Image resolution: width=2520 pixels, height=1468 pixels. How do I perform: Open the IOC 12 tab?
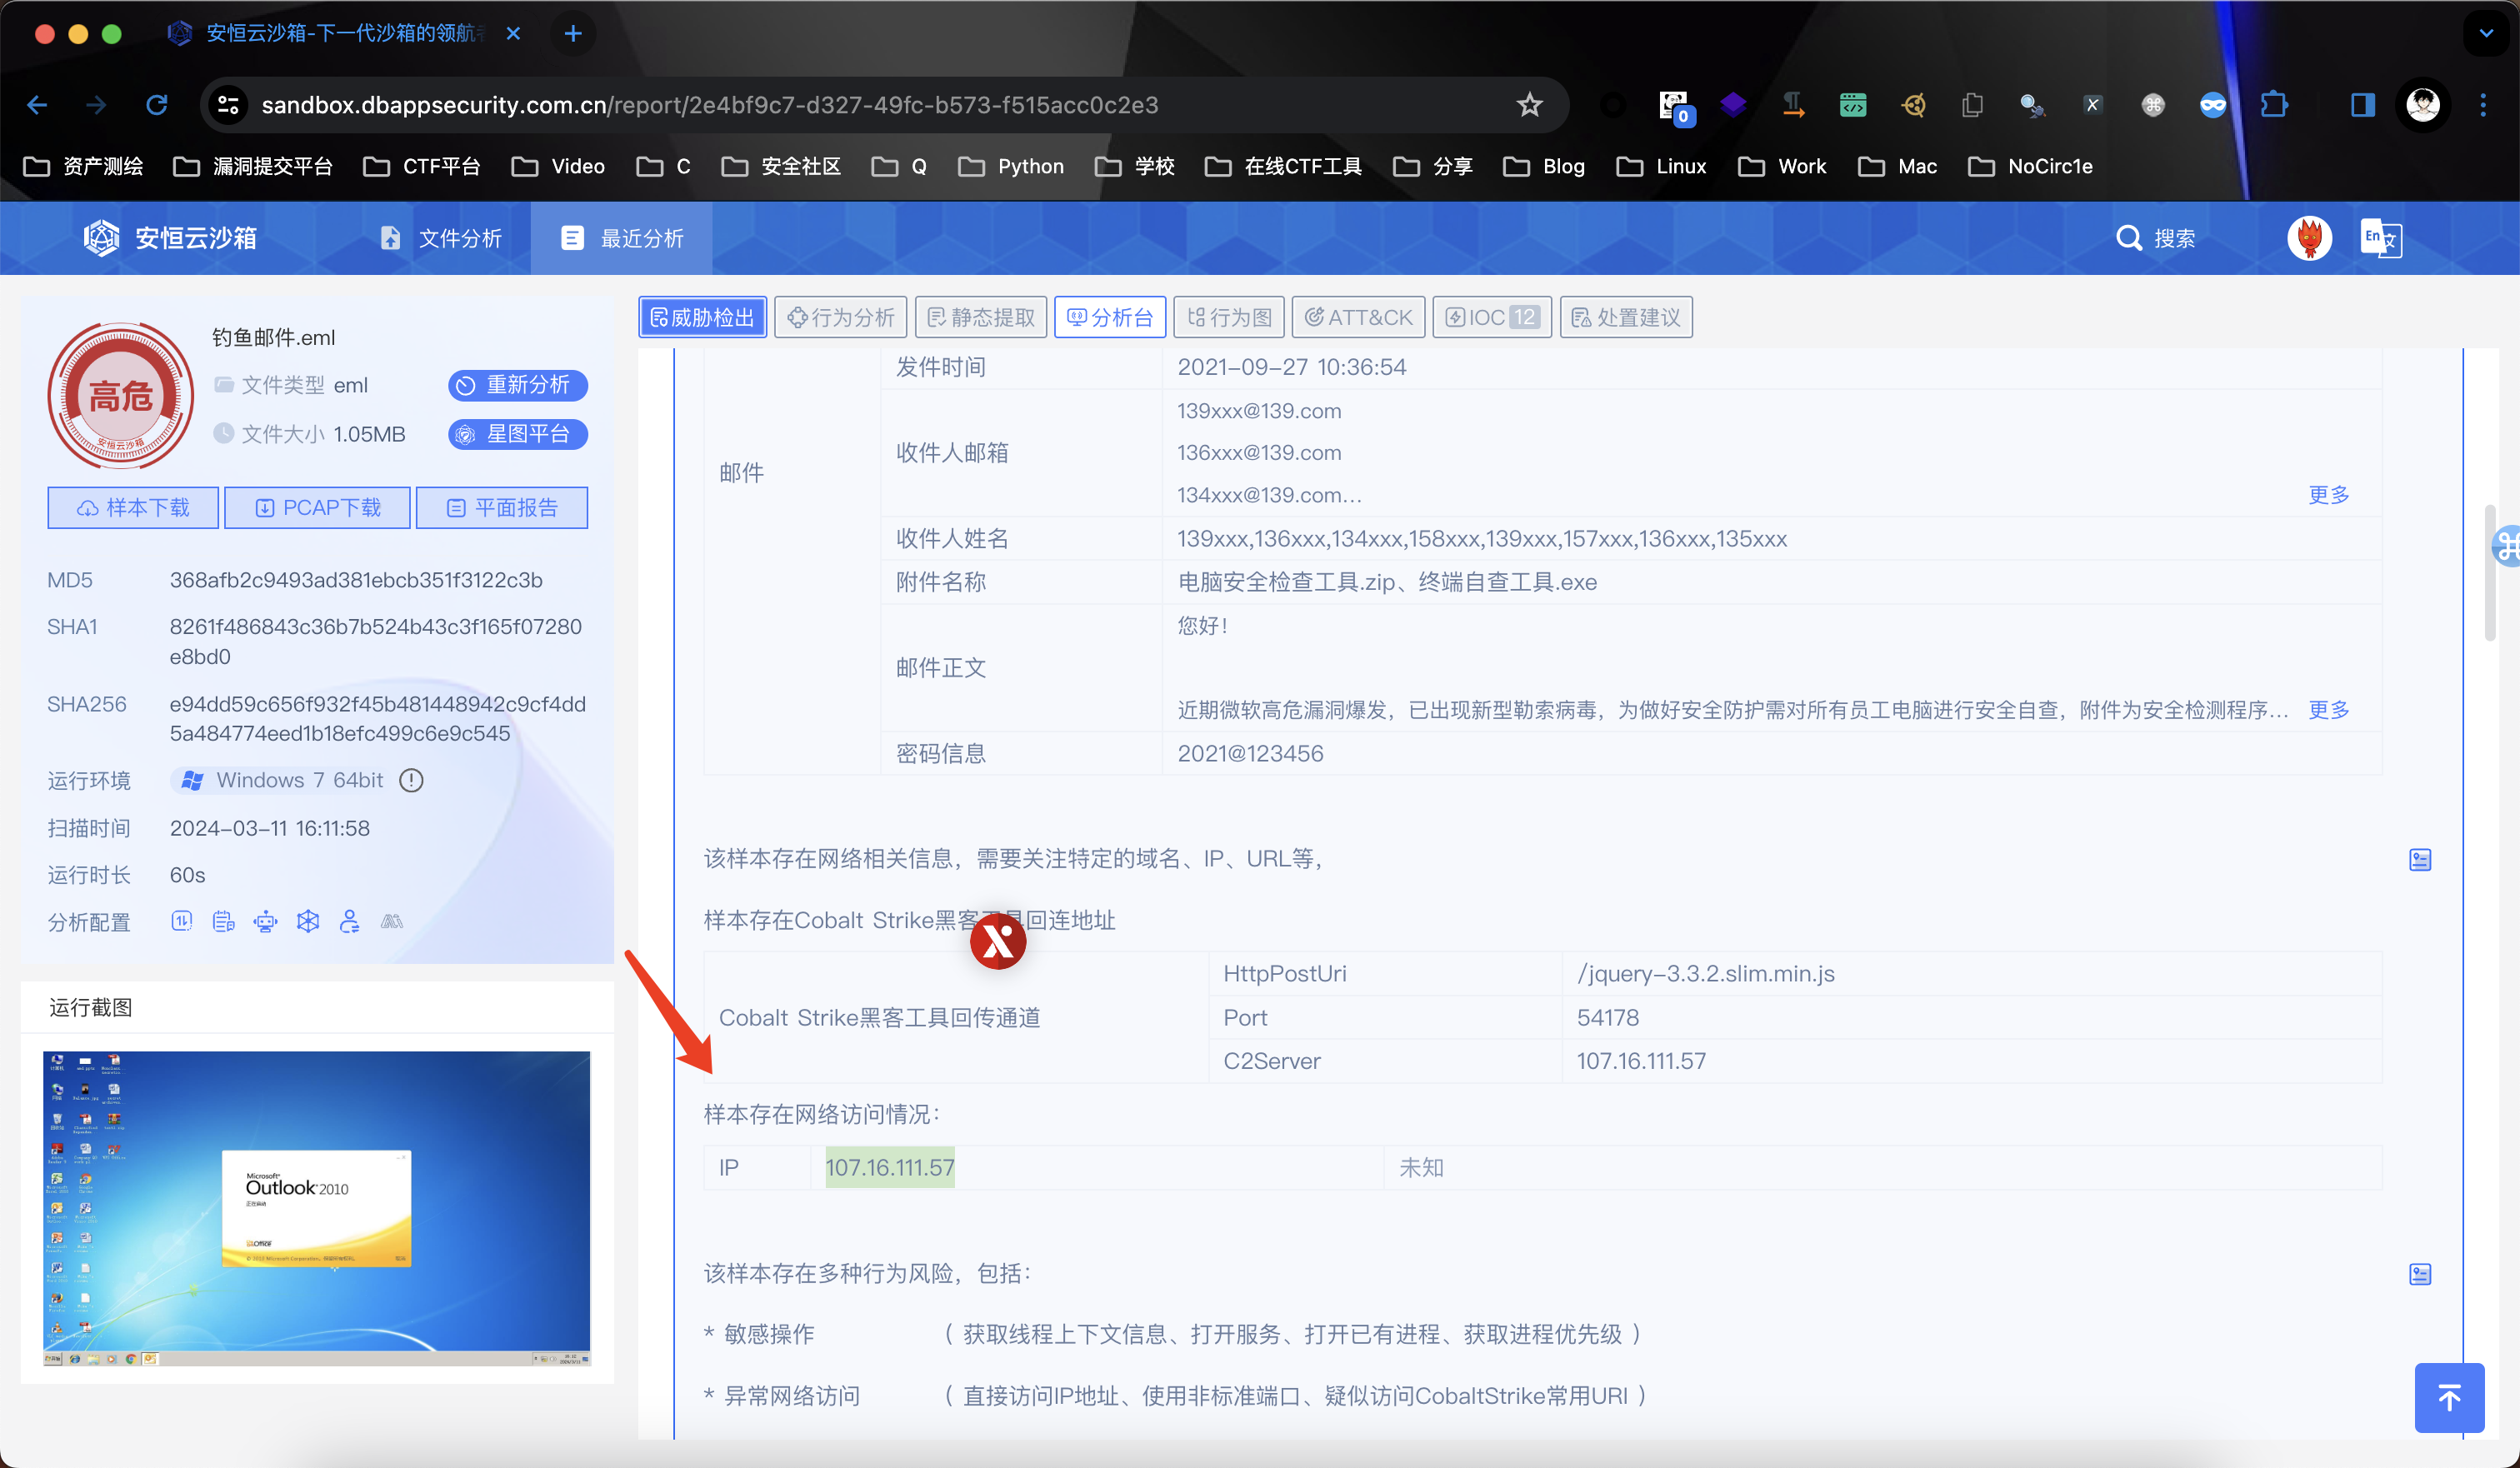1492,317
